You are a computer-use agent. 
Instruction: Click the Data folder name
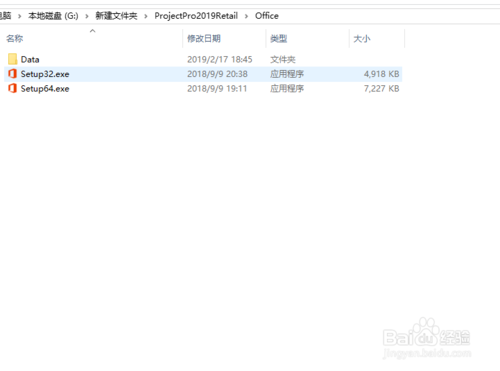(30, 59)
